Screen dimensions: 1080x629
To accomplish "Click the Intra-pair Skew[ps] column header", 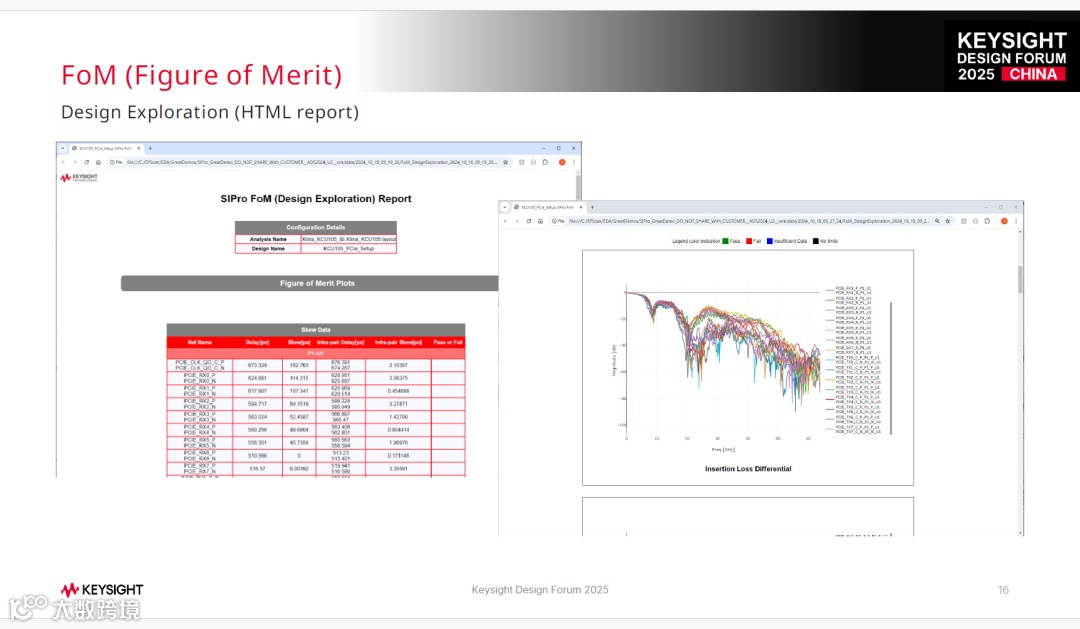I will point(398,342).
